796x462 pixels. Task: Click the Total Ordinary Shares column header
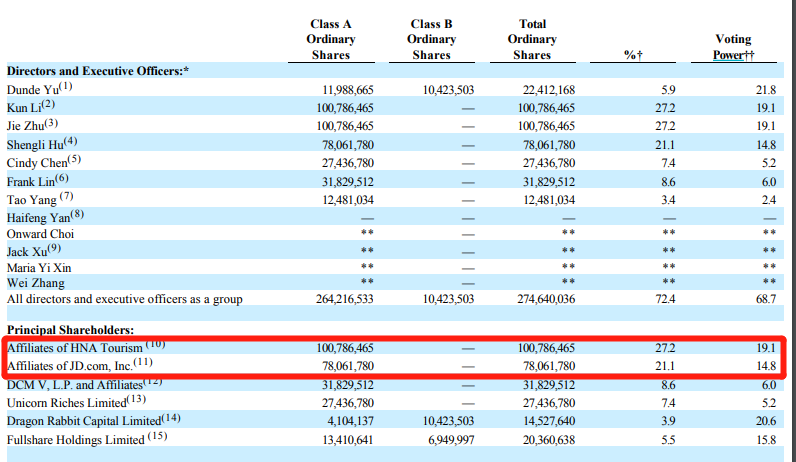pos(532,39)
